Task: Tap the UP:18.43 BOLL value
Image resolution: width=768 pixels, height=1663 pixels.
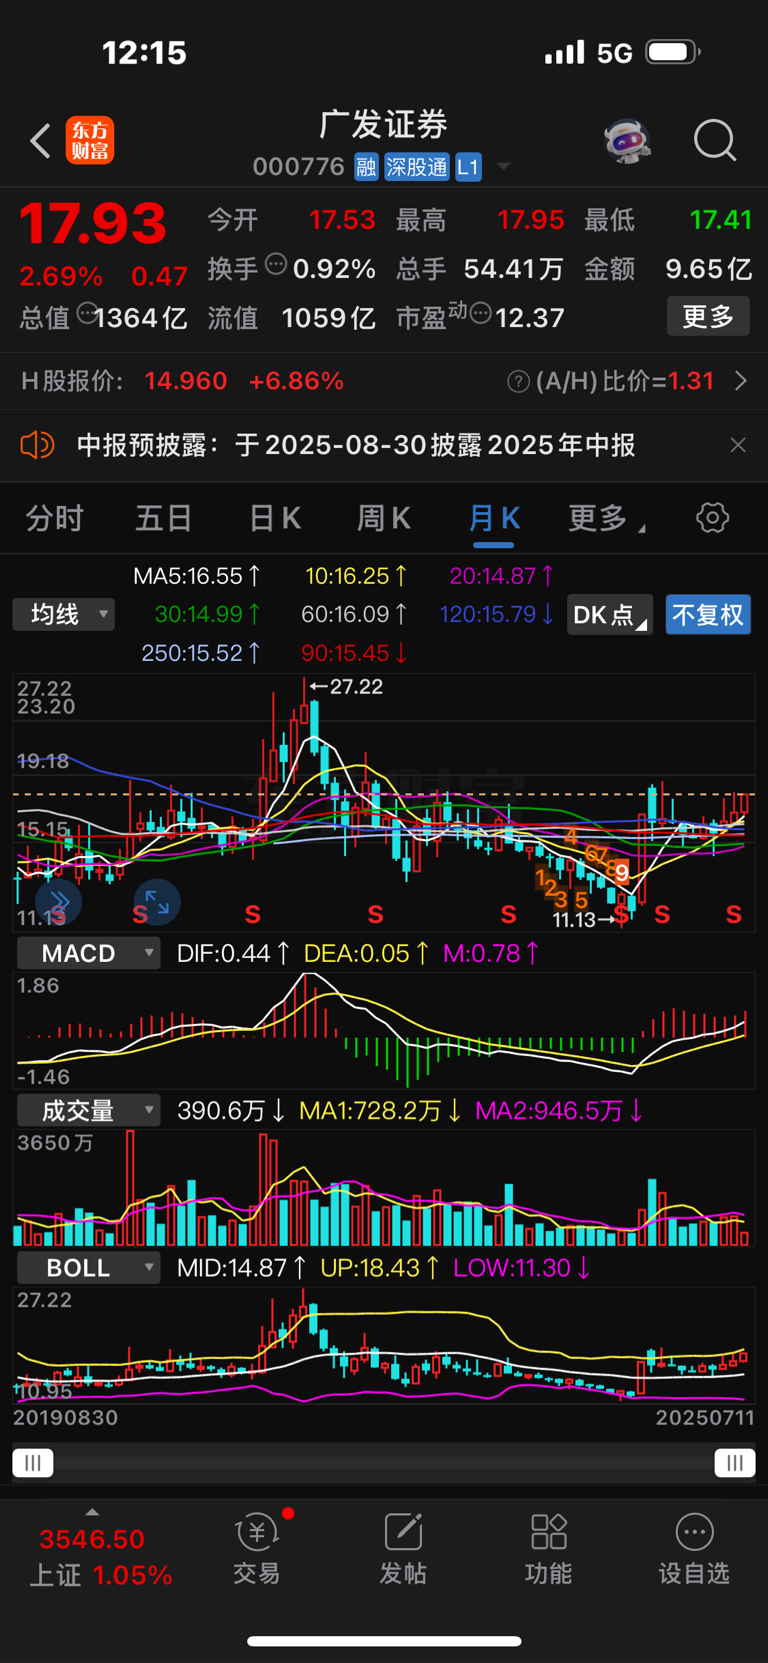Action: click(379, 1268)
